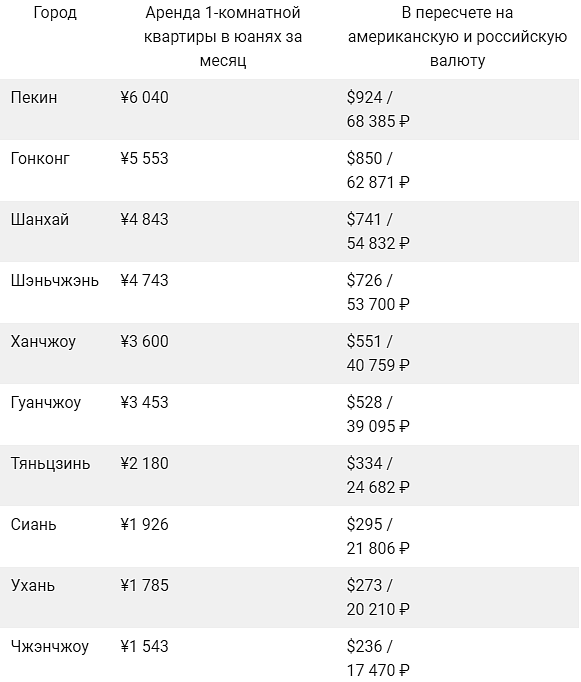The image size is (581, 682).
Task: Select the Чжэнчжоу city cell
Action: pyautogui.click(x=50, y=647)
